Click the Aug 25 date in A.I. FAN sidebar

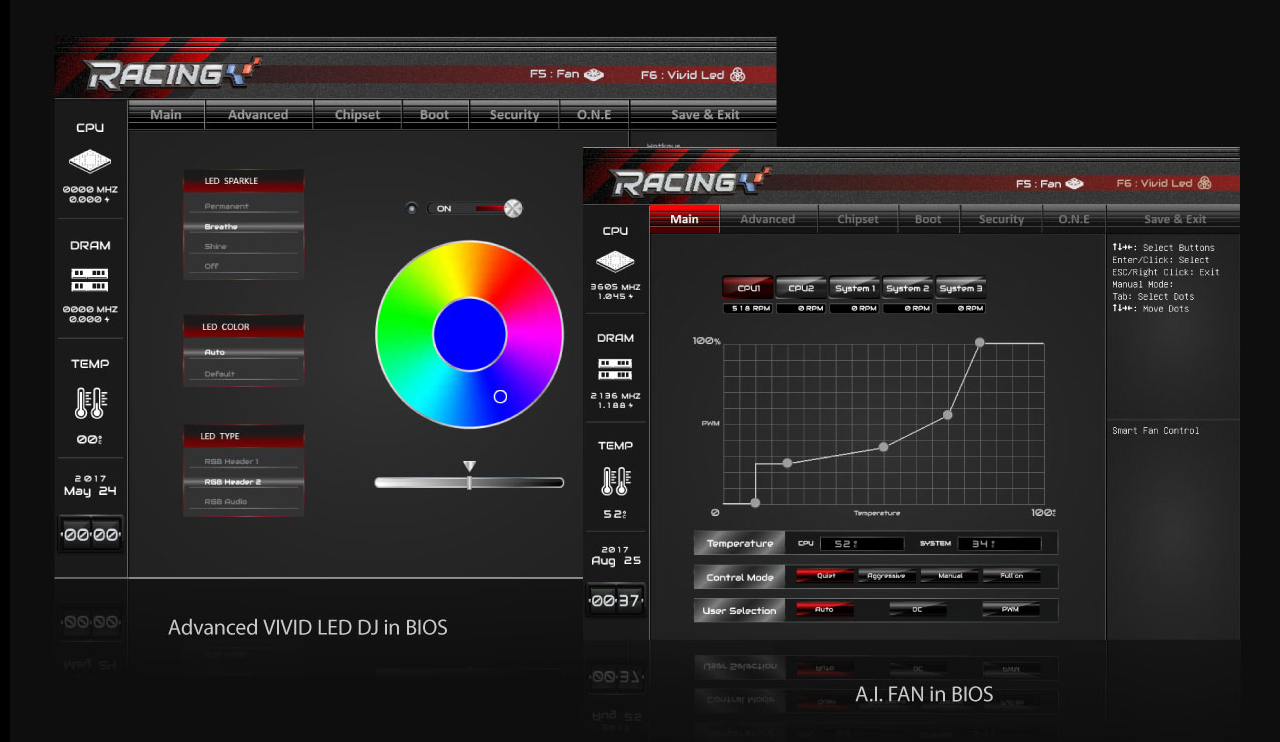coord(616,561)
